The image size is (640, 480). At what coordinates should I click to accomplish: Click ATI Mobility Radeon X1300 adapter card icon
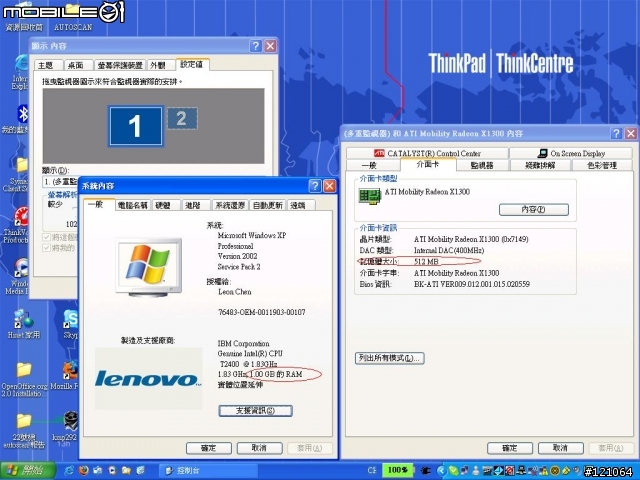tap(369, 196)
